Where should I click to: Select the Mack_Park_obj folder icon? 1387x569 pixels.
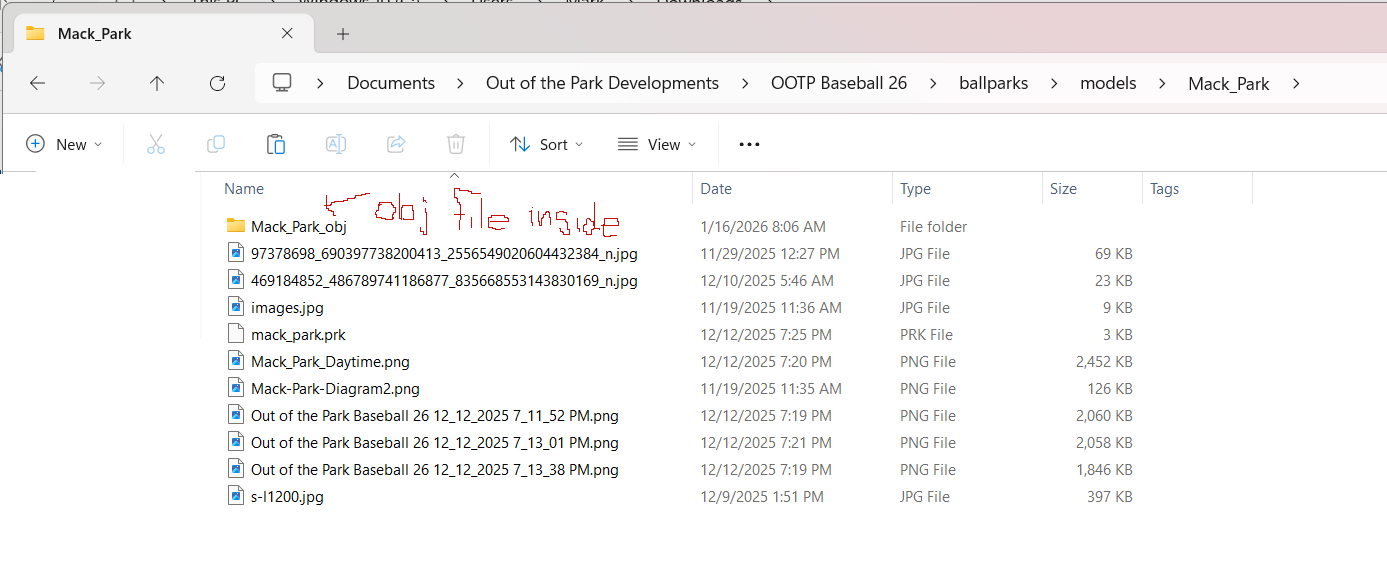coord(236,226)
